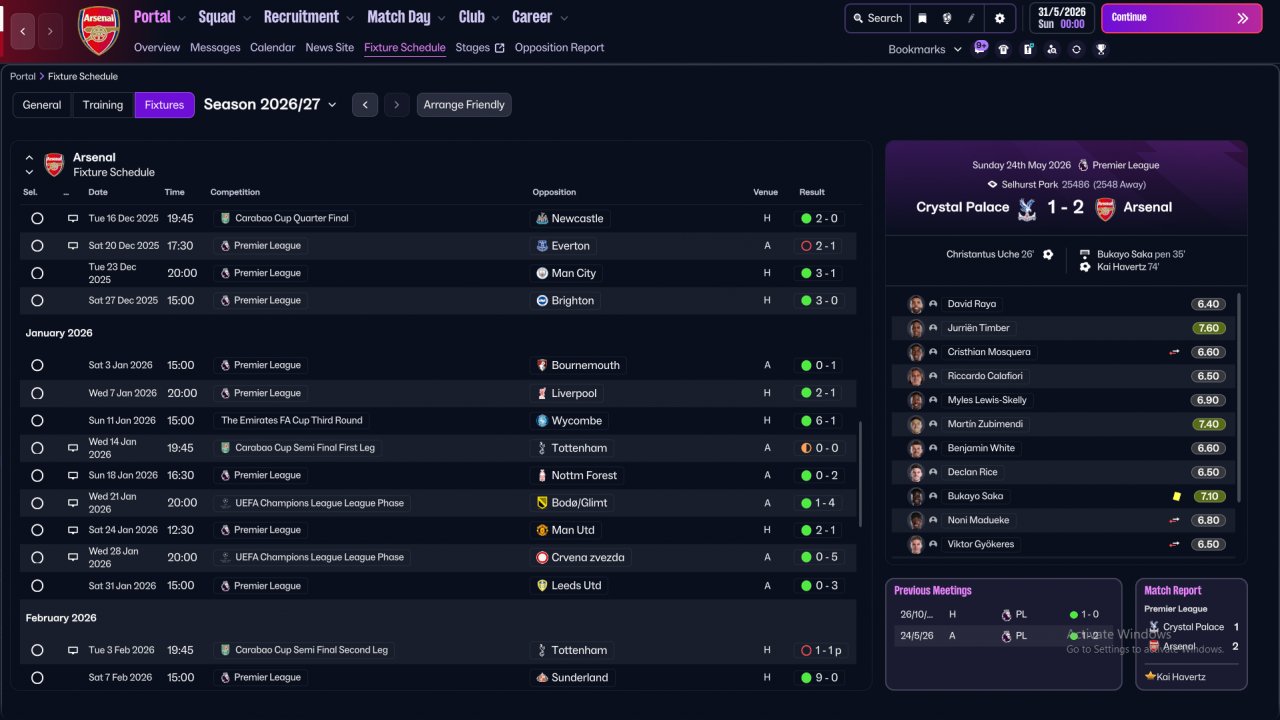Open the globe icon beside Search
1280x720 pixels.
click(946, 18)
